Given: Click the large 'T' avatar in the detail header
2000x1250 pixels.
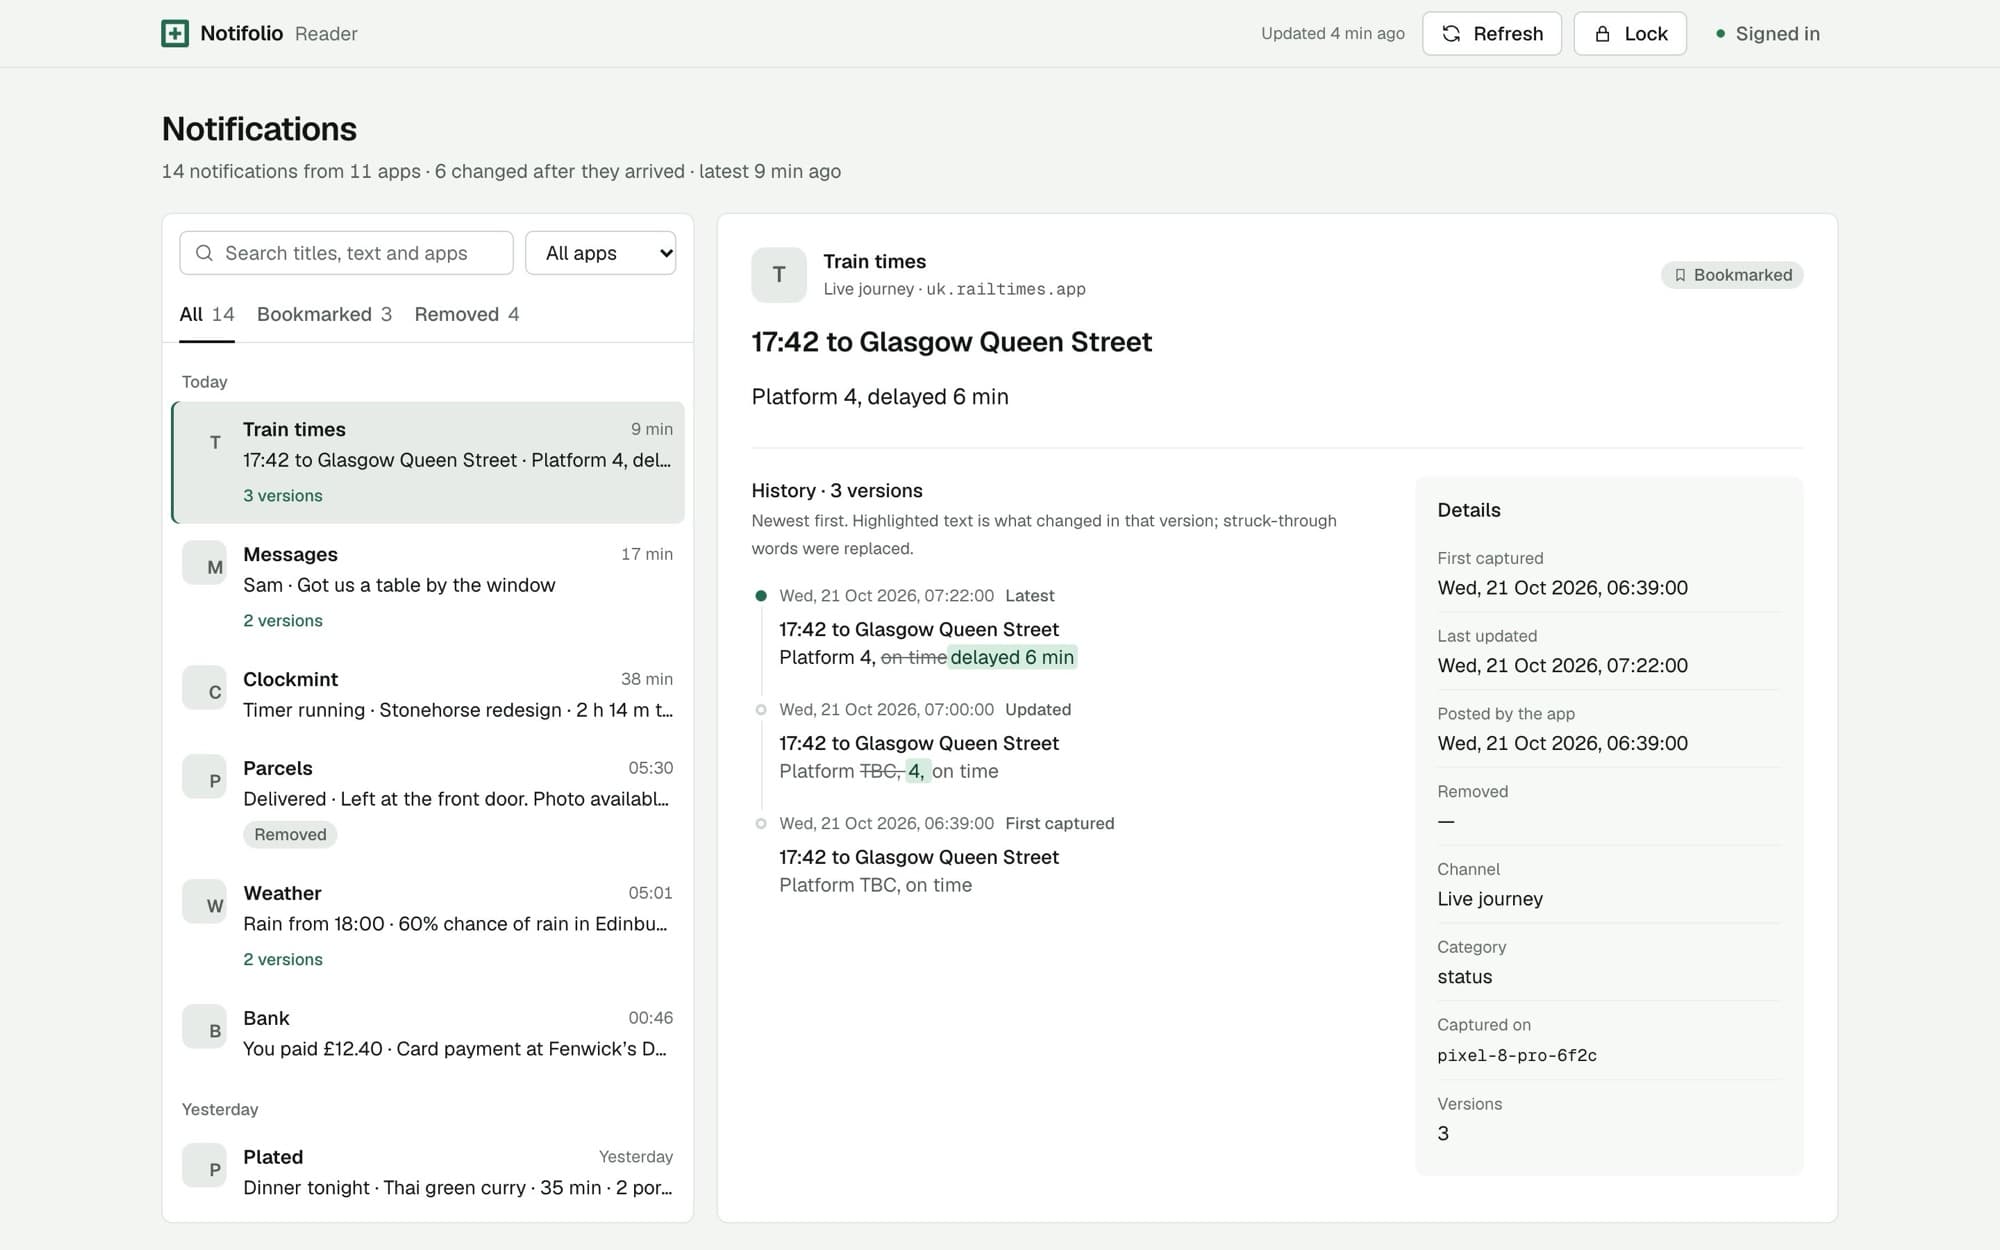Looking at the screenshot, I should (779, 275).
